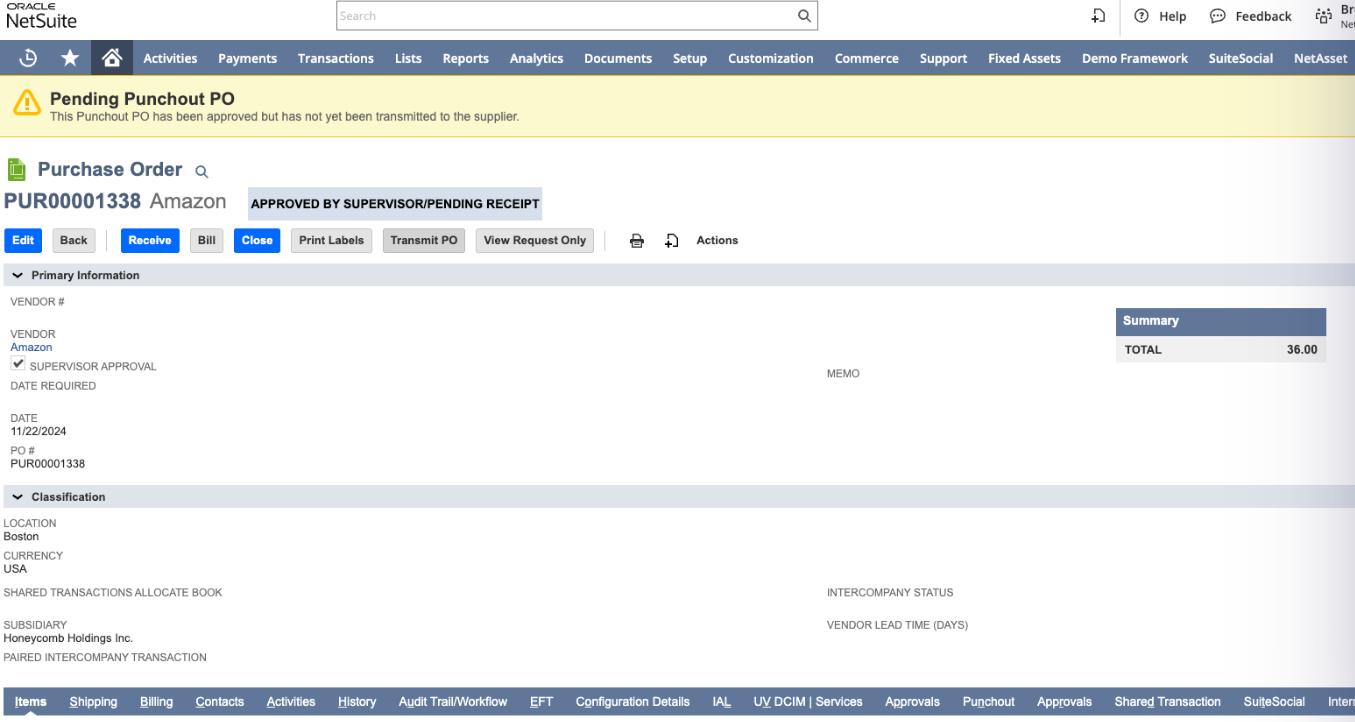This screenshot has height=722, width=1355.
Task: Open the Setup menu
Action: (690, 58)
